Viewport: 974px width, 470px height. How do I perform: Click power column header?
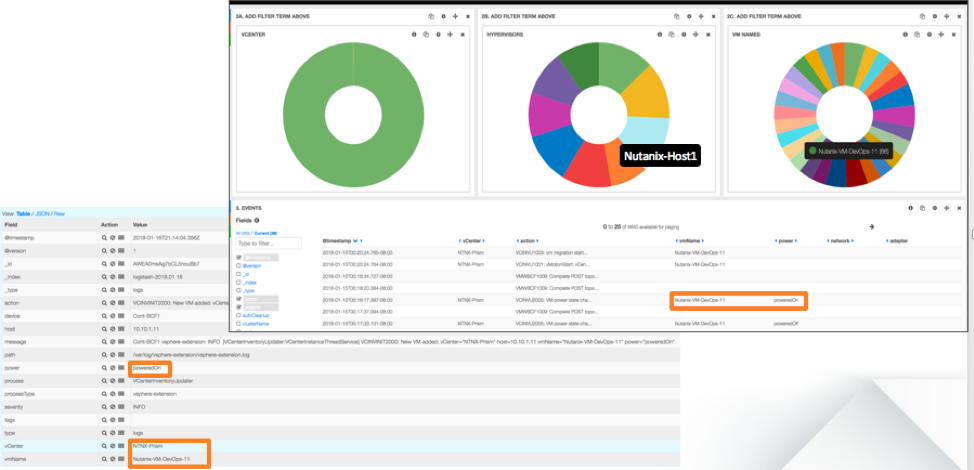click(x=785, y=240)
